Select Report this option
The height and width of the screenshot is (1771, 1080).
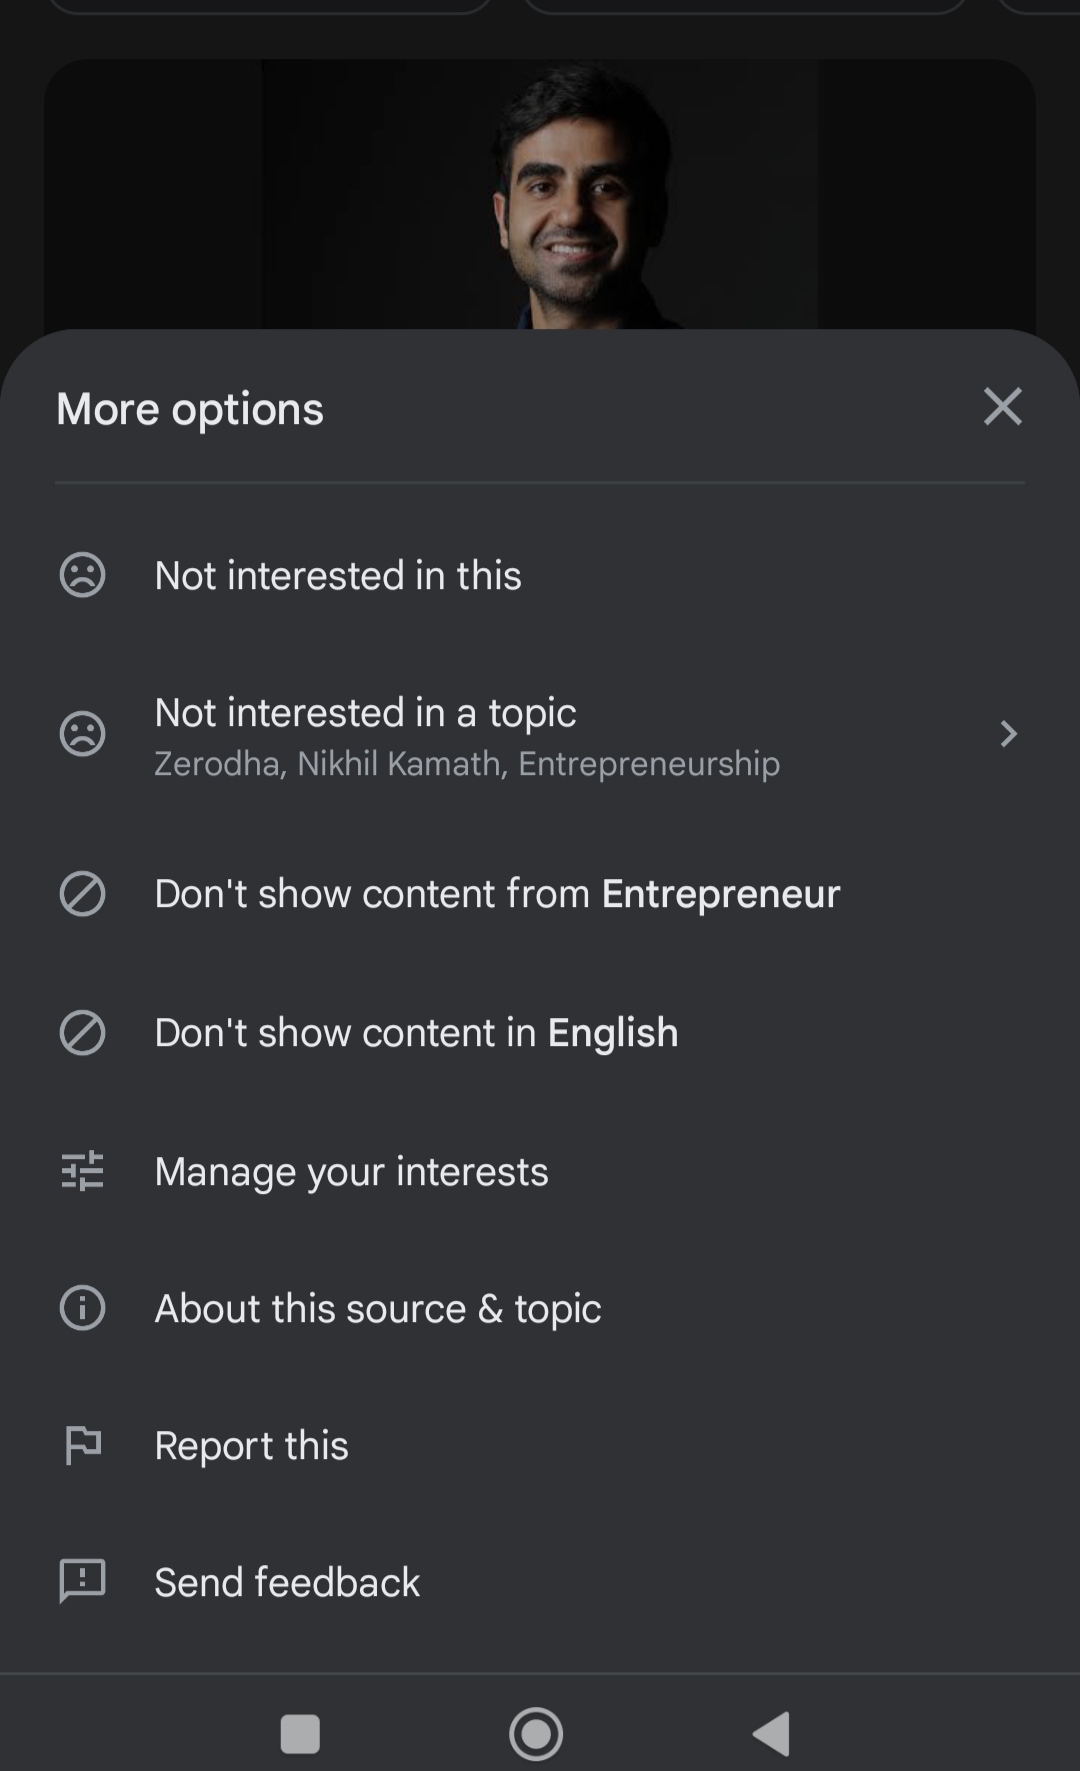(251, 1445)
